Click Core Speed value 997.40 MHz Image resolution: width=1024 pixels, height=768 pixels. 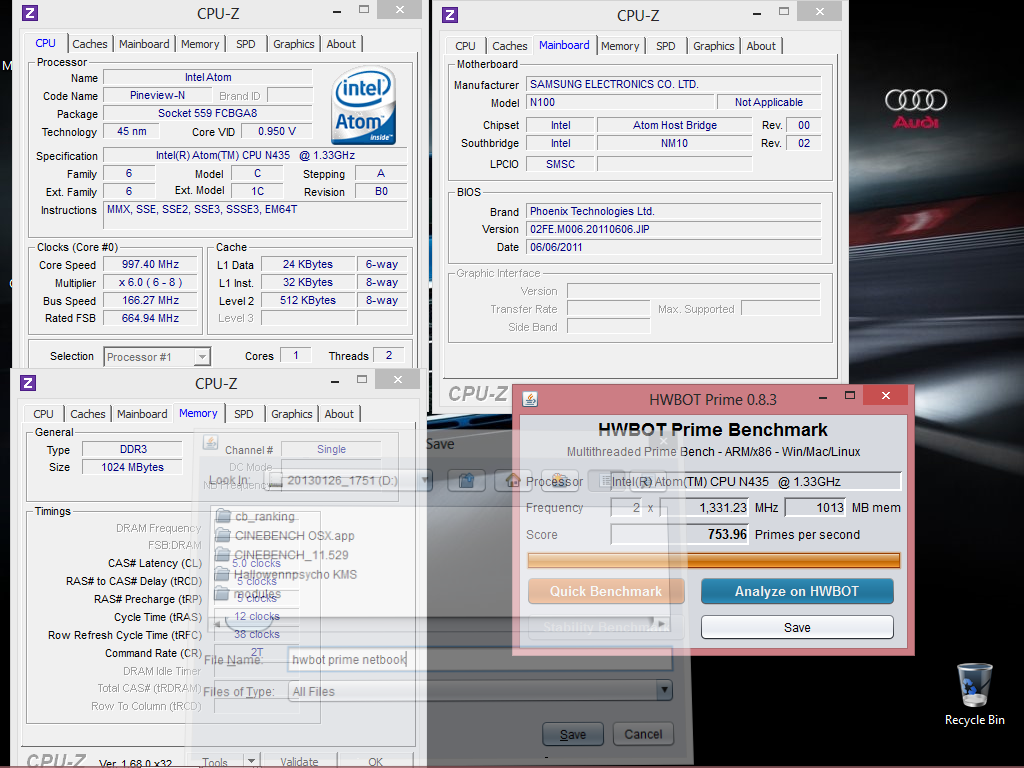(150, 264)
